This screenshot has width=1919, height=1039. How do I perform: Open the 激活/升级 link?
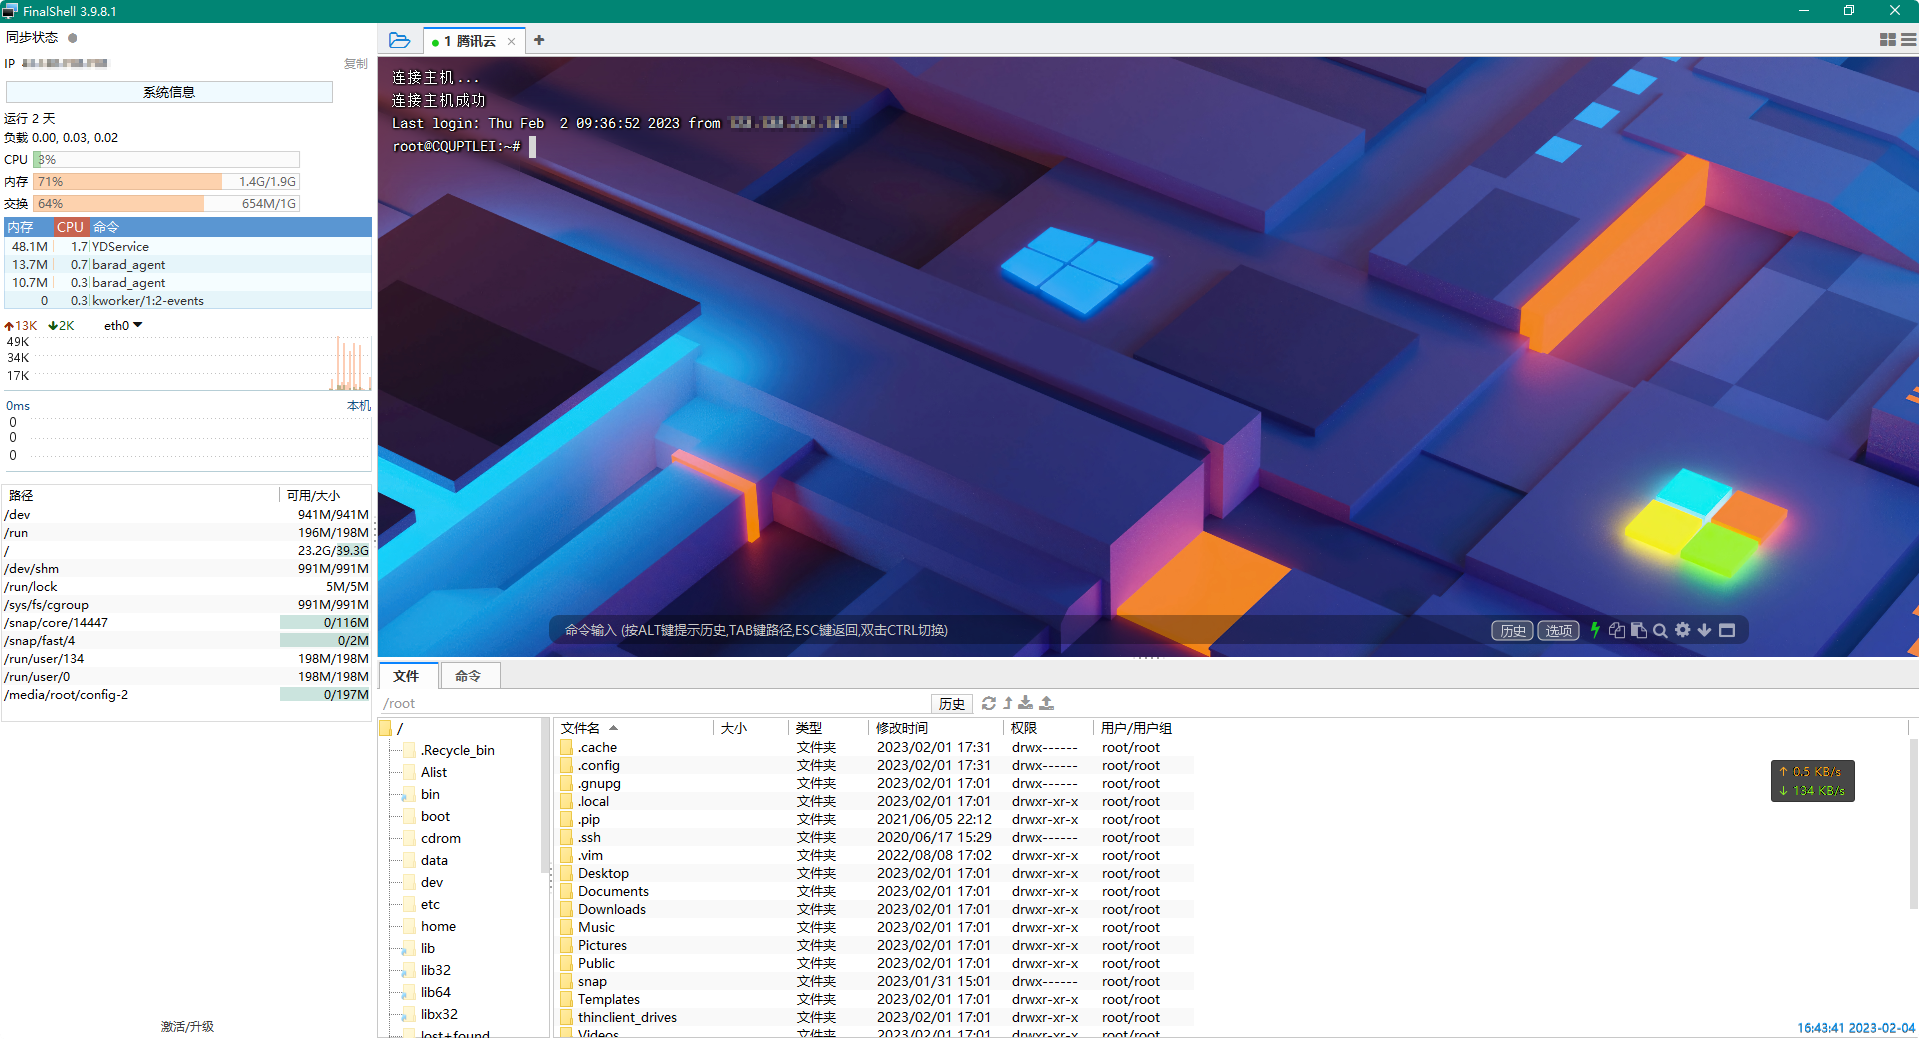point(187,1026)
